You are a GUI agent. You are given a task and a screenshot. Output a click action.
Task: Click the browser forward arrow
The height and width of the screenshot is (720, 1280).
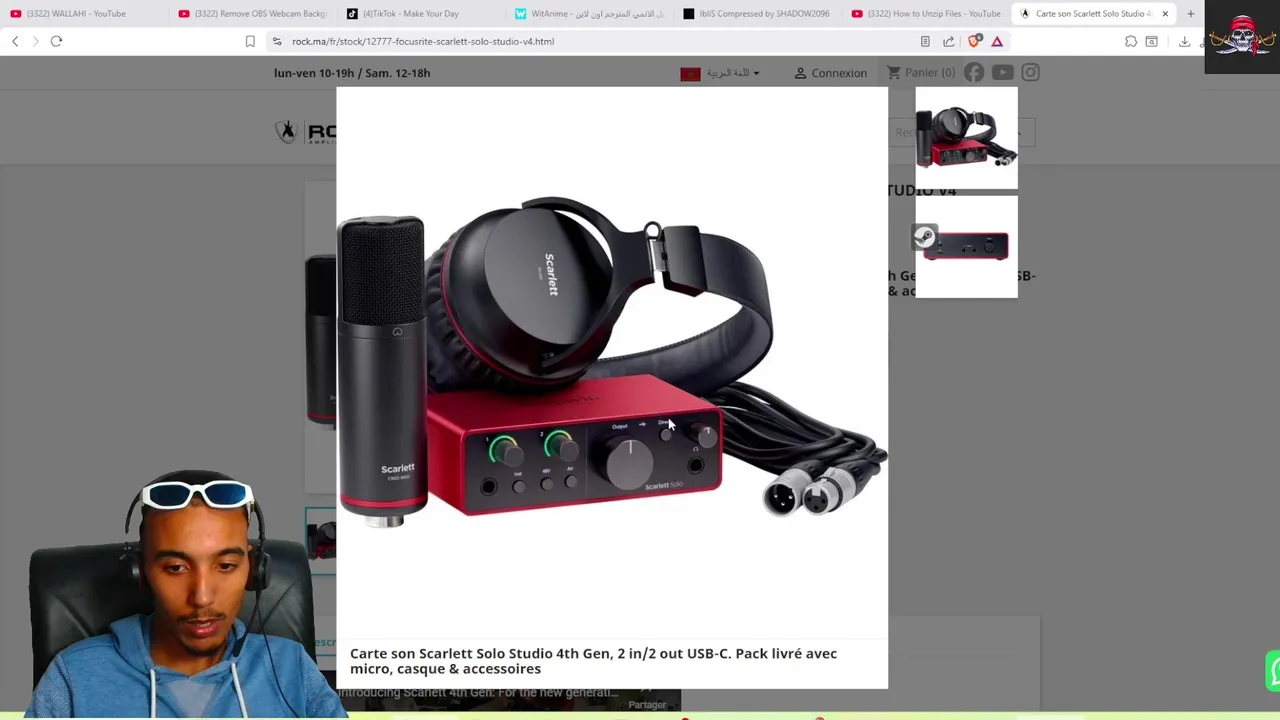[x=36, y=41]
